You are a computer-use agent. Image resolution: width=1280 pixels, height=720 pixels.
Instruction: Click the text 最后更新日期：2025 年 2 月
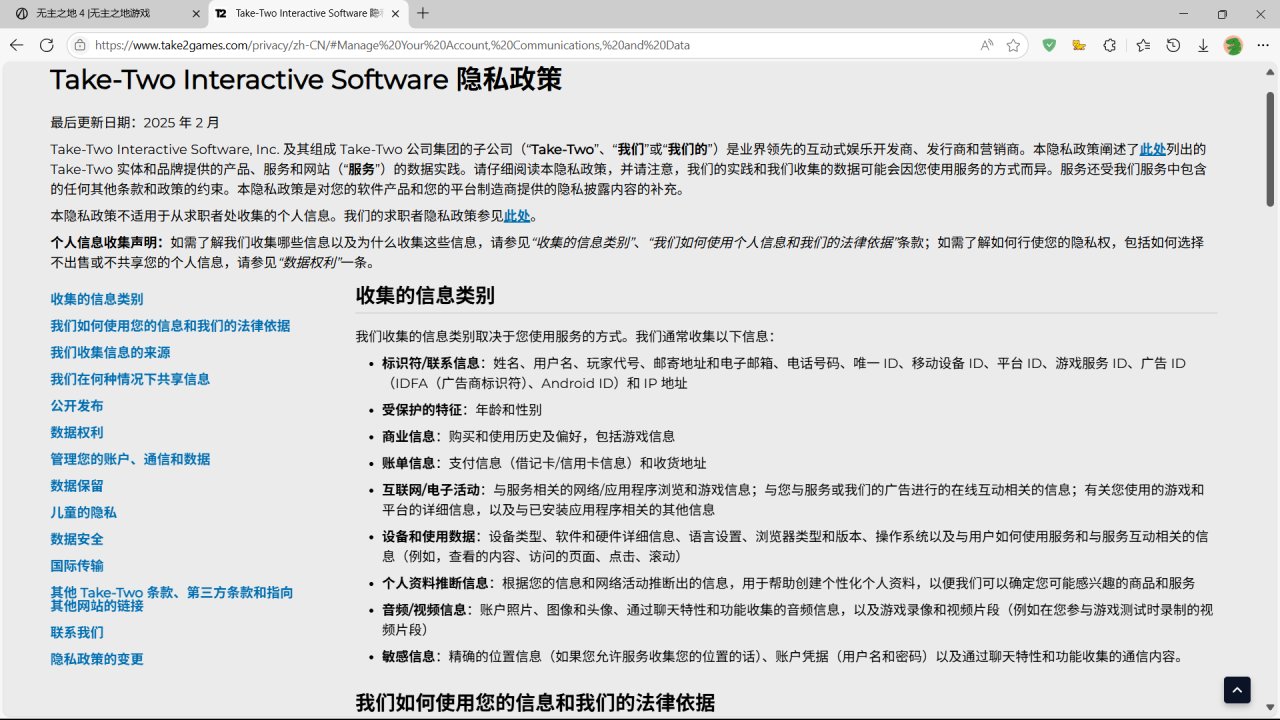pos(135,123)
